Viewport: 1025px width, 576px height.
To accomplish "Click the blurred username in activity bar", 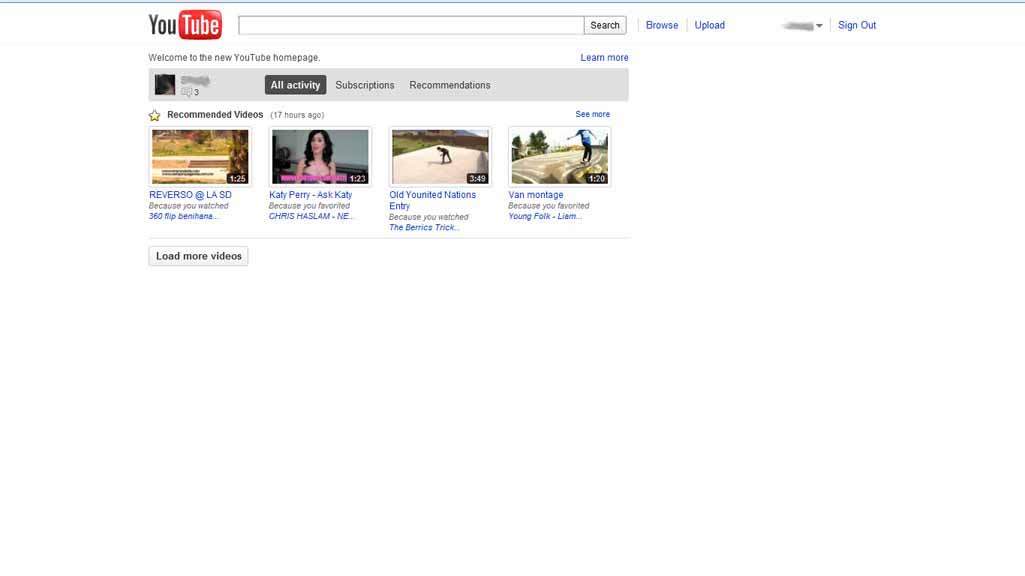I will tap(195, 81).
